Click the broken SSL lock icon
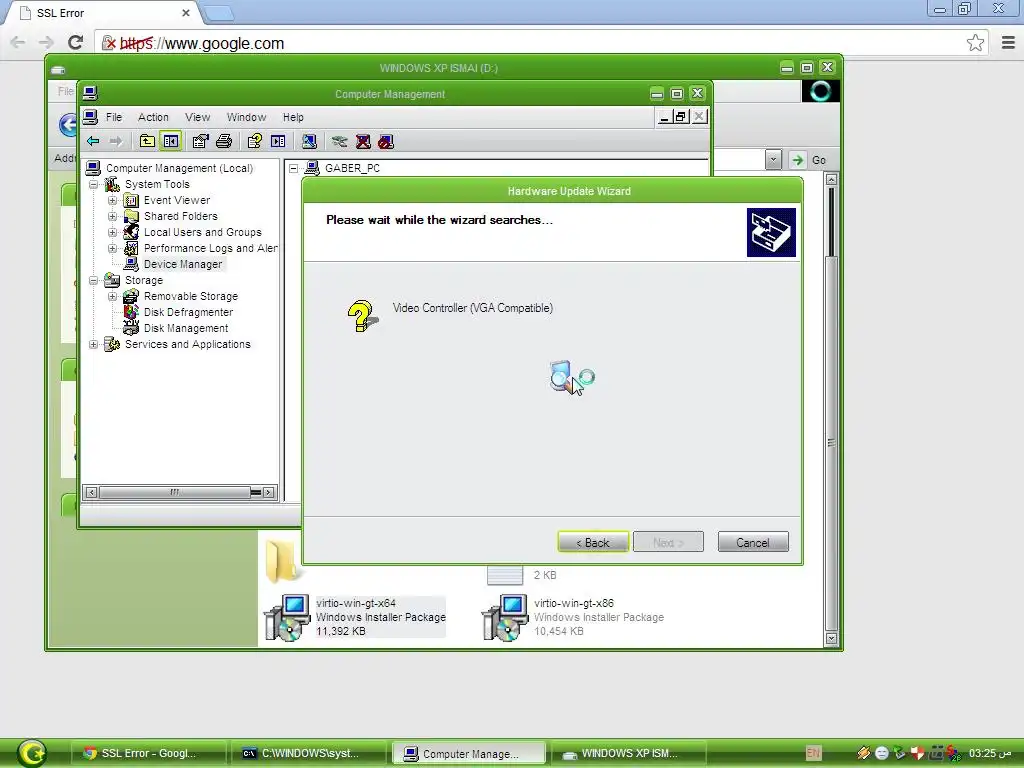1024x768 pixels. [x=109, y=43]
